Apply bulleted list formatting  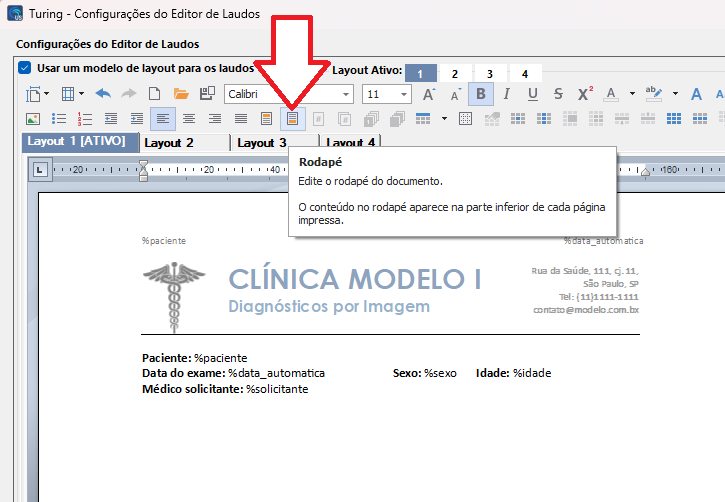pos(58,119)
